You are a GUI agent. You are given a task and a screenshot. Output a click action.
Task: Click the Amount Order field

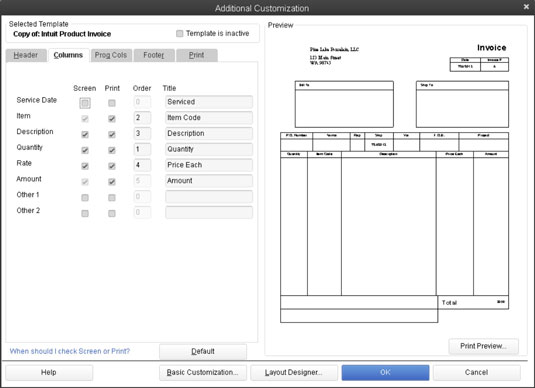click(142, 181)
